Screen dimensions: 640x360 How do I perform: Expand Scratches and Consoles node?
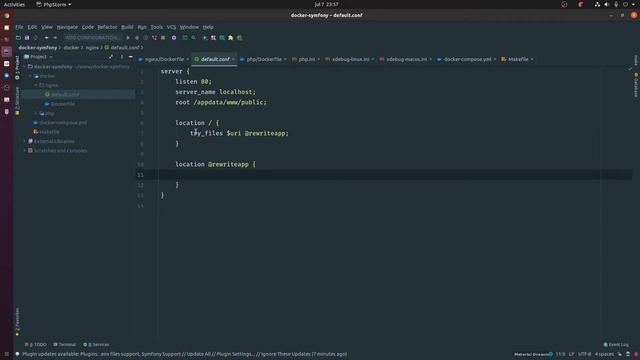click(24, 151)
